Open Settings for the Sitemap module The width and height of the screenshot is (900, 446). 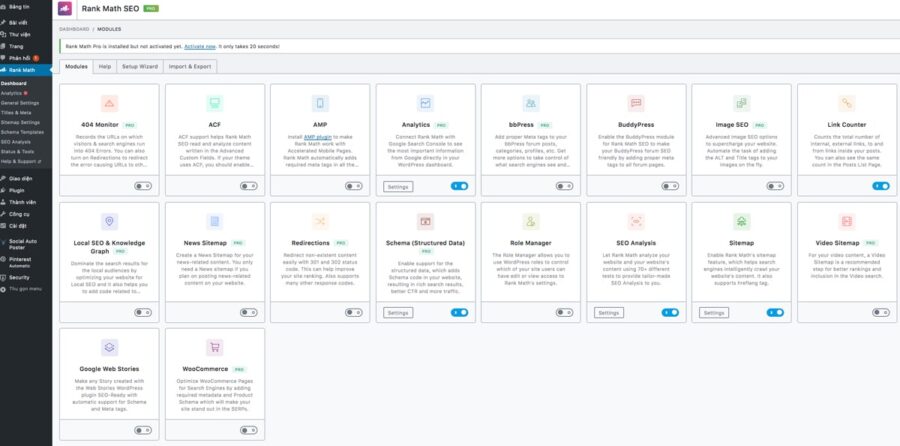(x=714, y=313)
